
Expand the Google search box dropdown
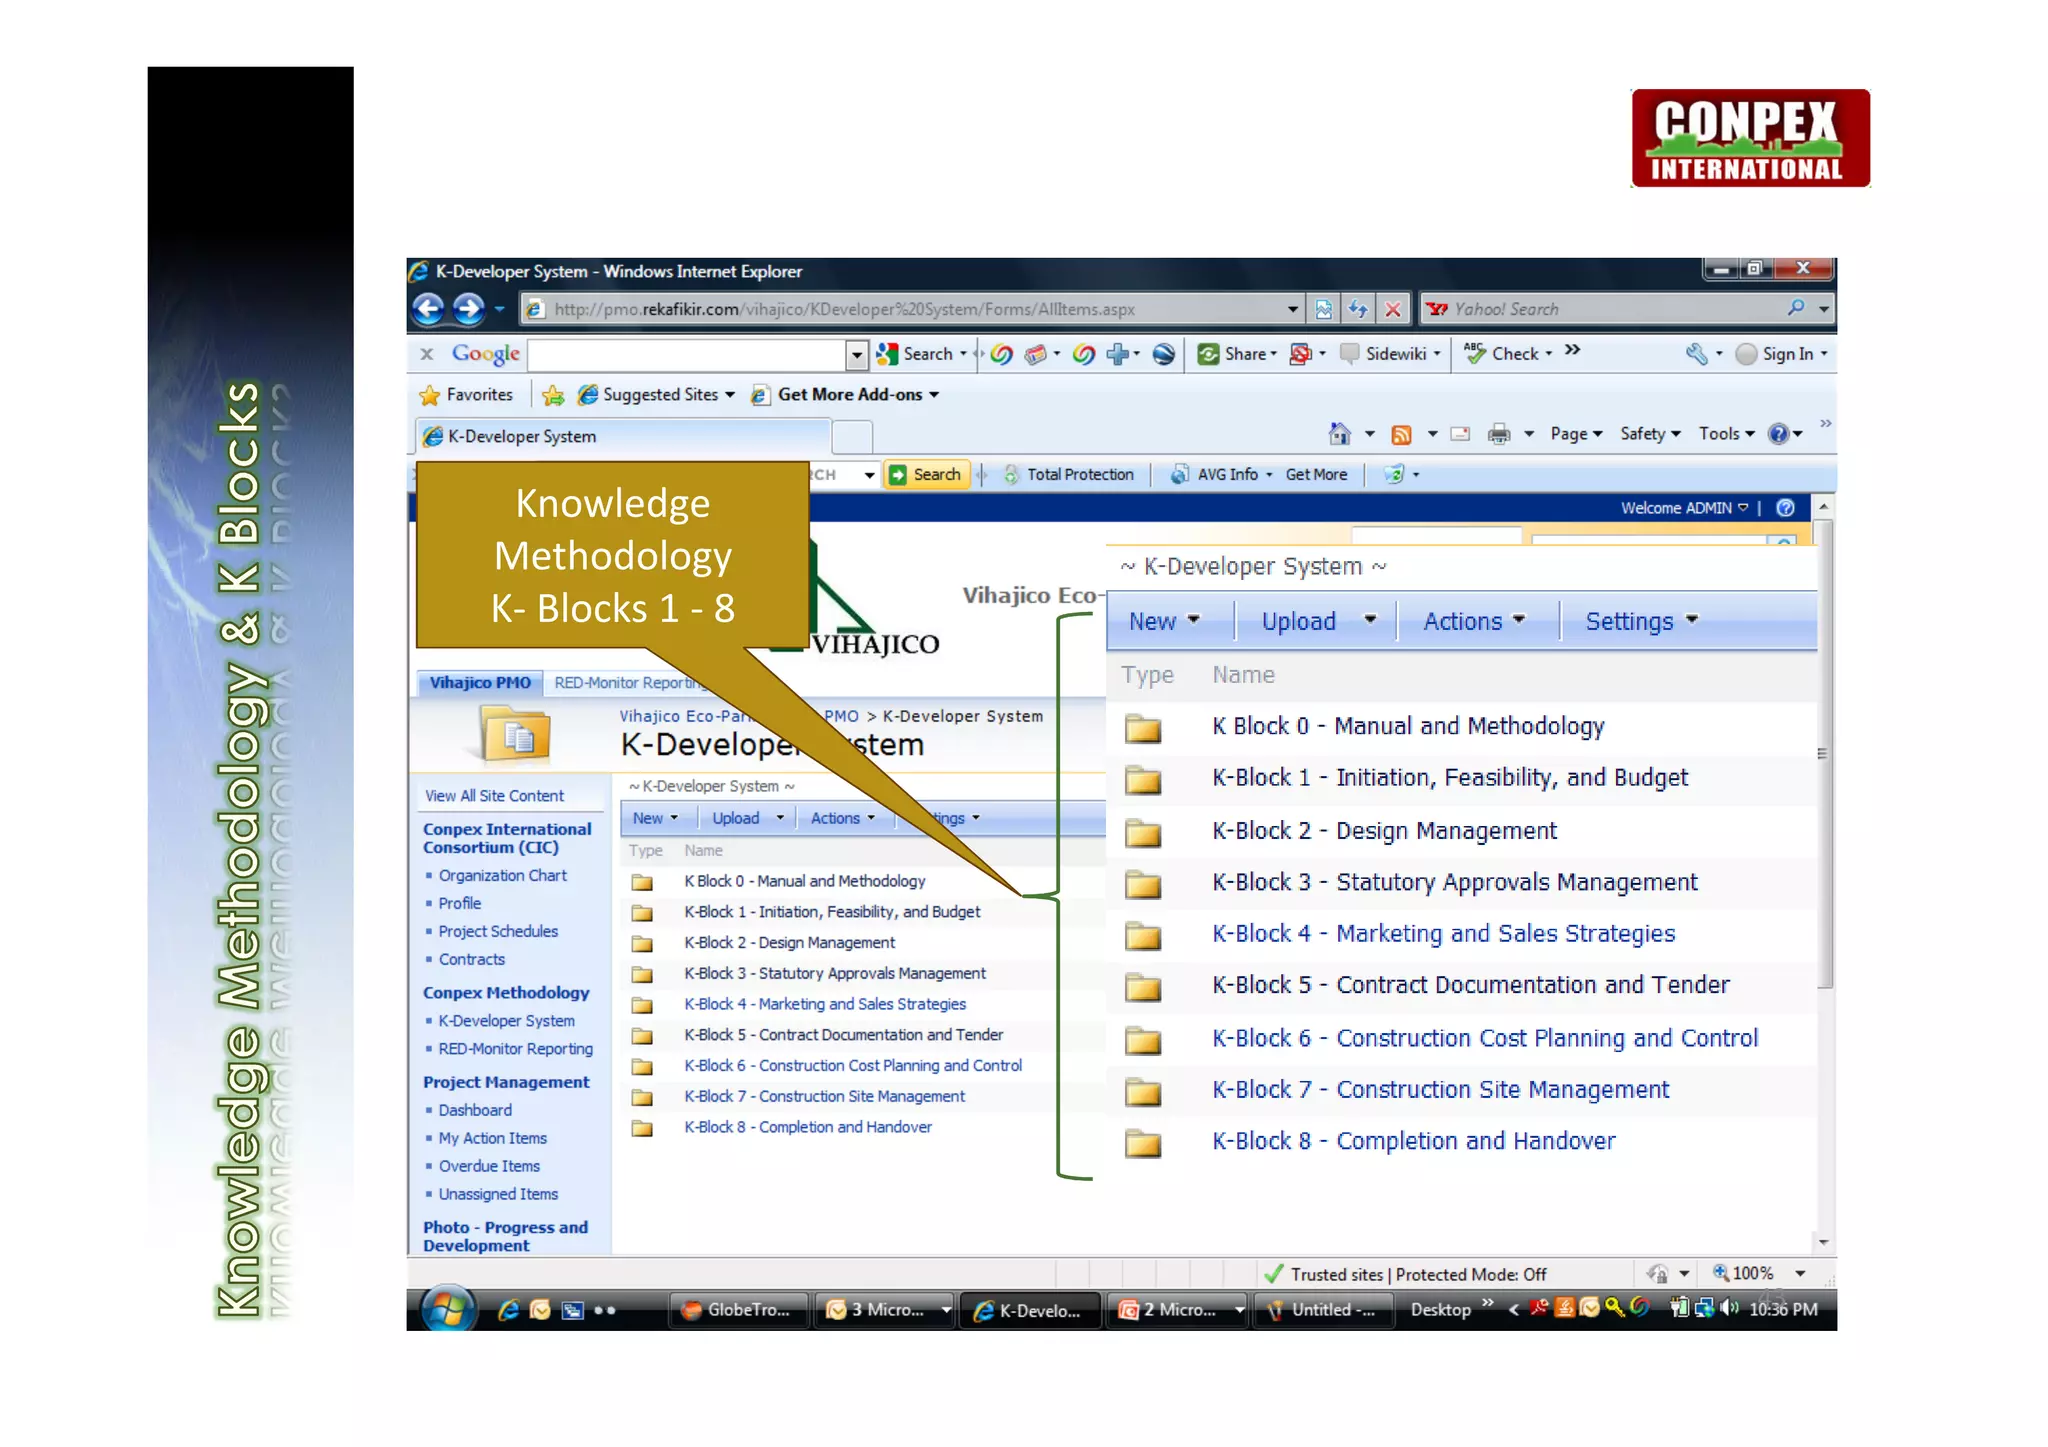[x=857, y=354]
